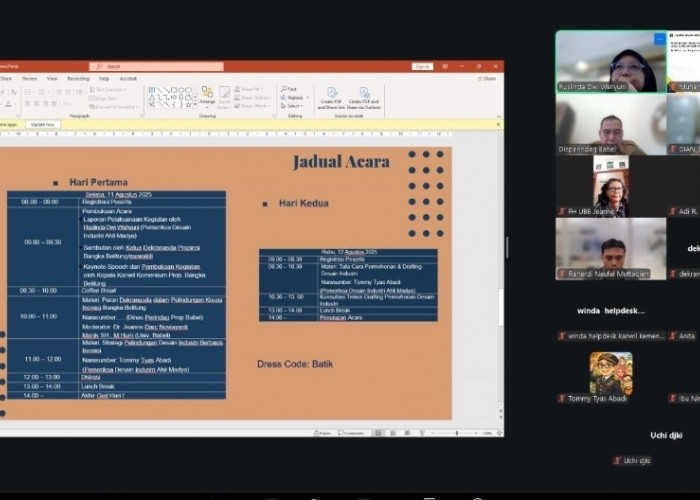
Task: Click the Uchi djki participant tile
Action: coord(666,436)
